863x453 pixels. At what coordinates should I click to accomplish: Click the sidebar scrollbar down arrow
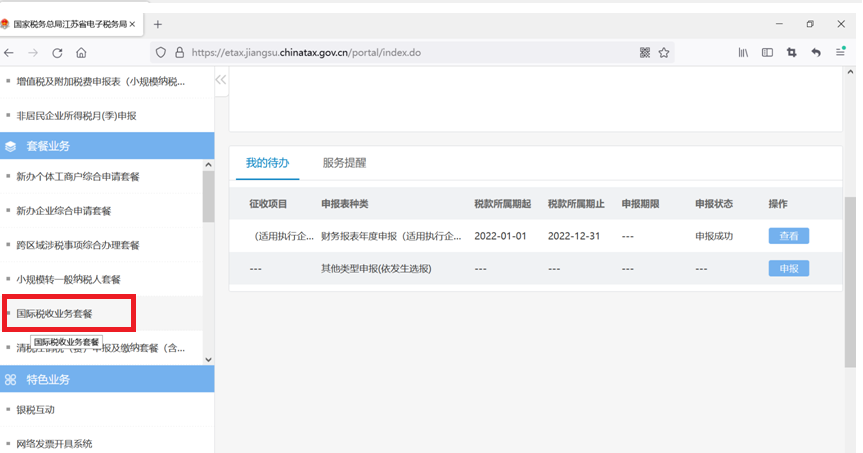[x=208, y=359]
